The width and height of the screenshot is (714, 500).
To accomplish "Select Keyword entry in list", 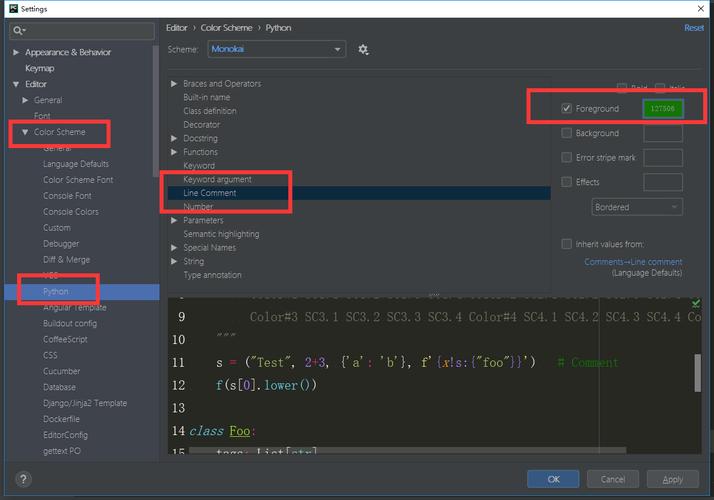I will [x=199, y=166].
